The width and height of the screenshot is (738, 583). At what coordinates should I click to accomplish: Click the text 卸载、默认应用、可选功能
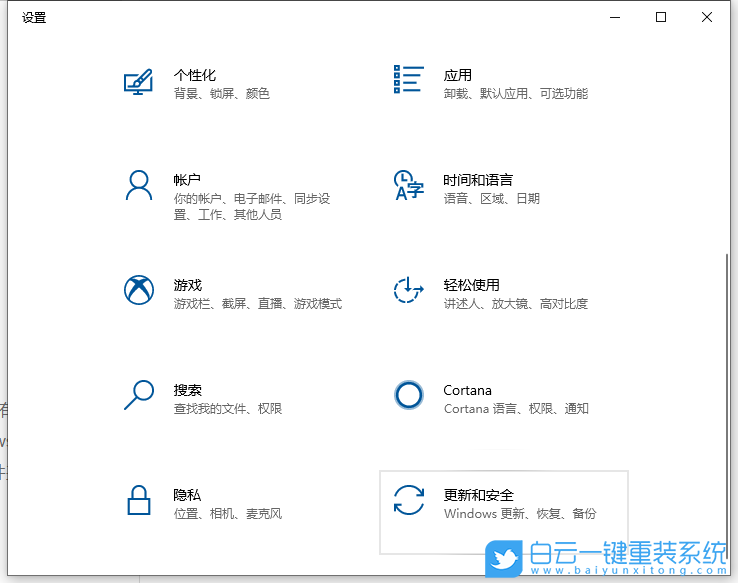pyautogui.click(x=516, y=93)
